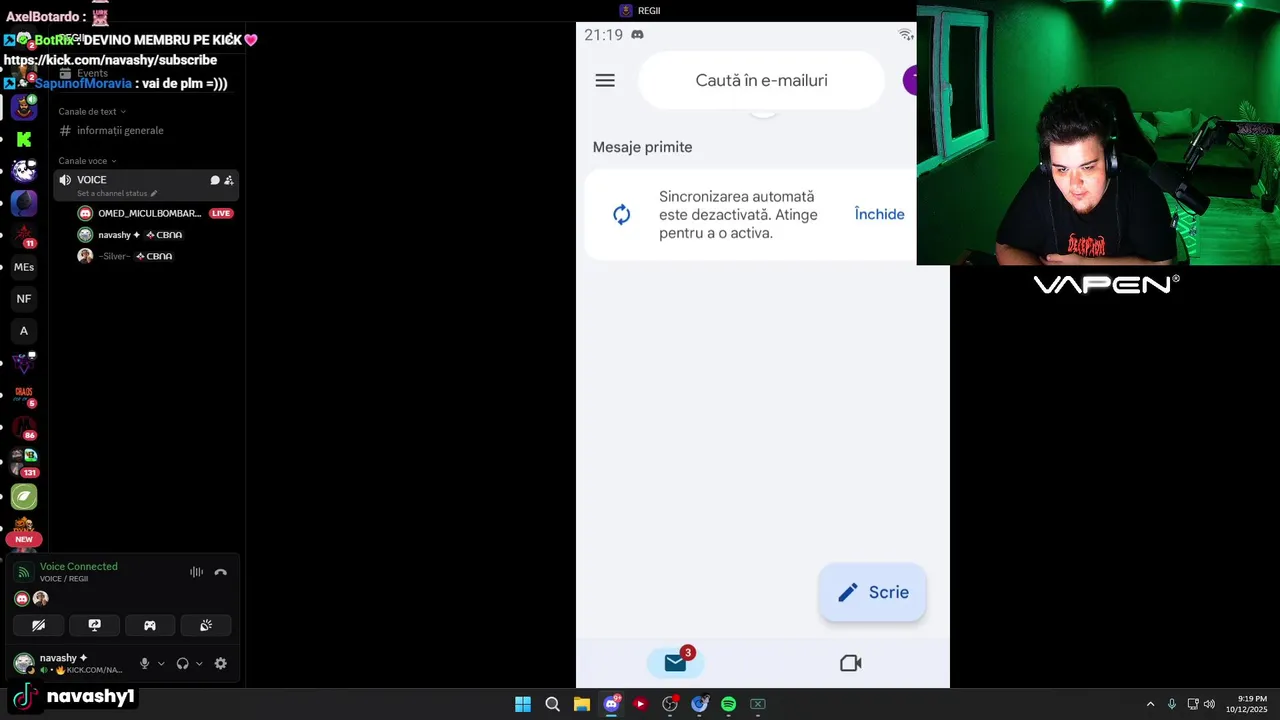Start an activity with the gamepad icon
Image resolution: width=1280 pixels, height=720 pixels.
pyautogui.click(x=150, y=625)
